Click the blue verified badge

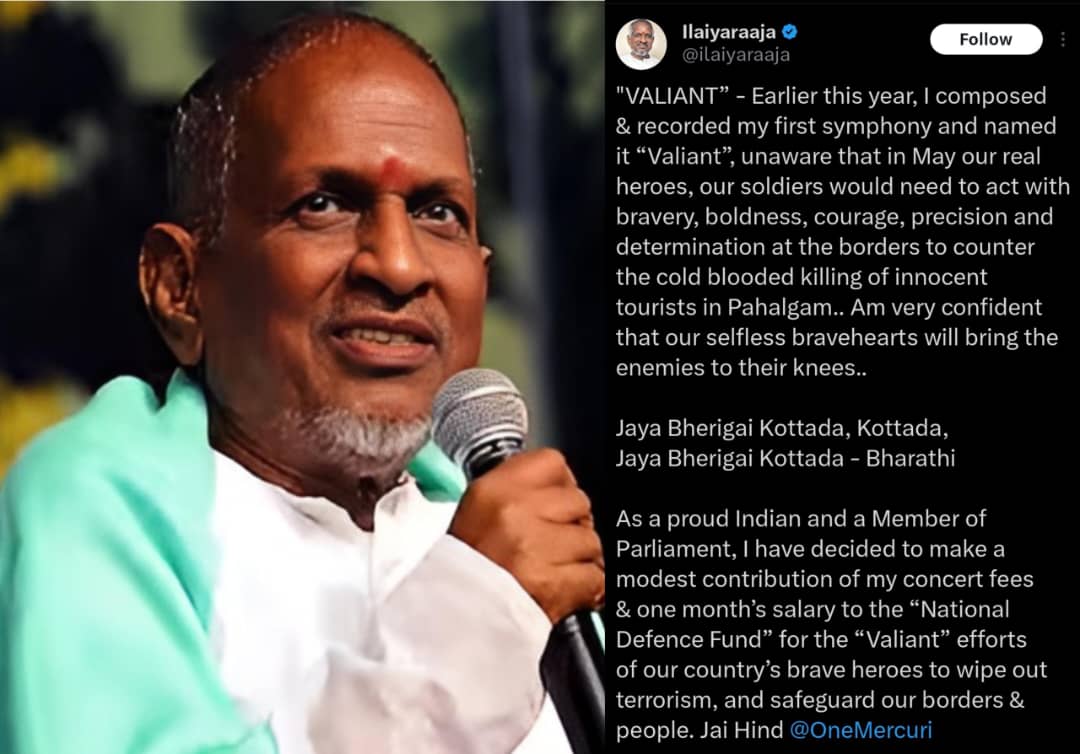tap(790, 32)
